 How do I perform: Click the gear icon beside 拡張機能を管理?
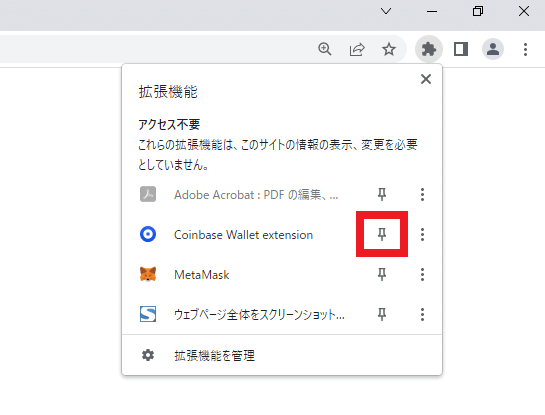148,355
